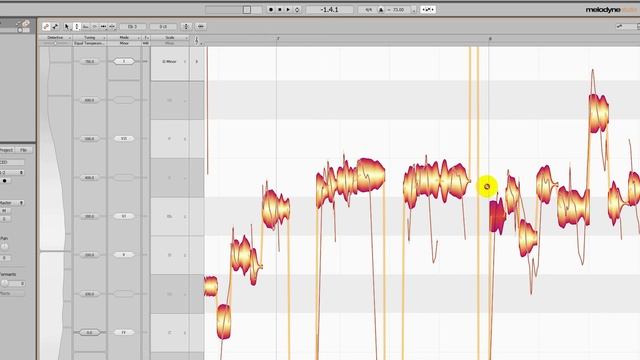Click the D Minor scale cell

coord(169,62)
